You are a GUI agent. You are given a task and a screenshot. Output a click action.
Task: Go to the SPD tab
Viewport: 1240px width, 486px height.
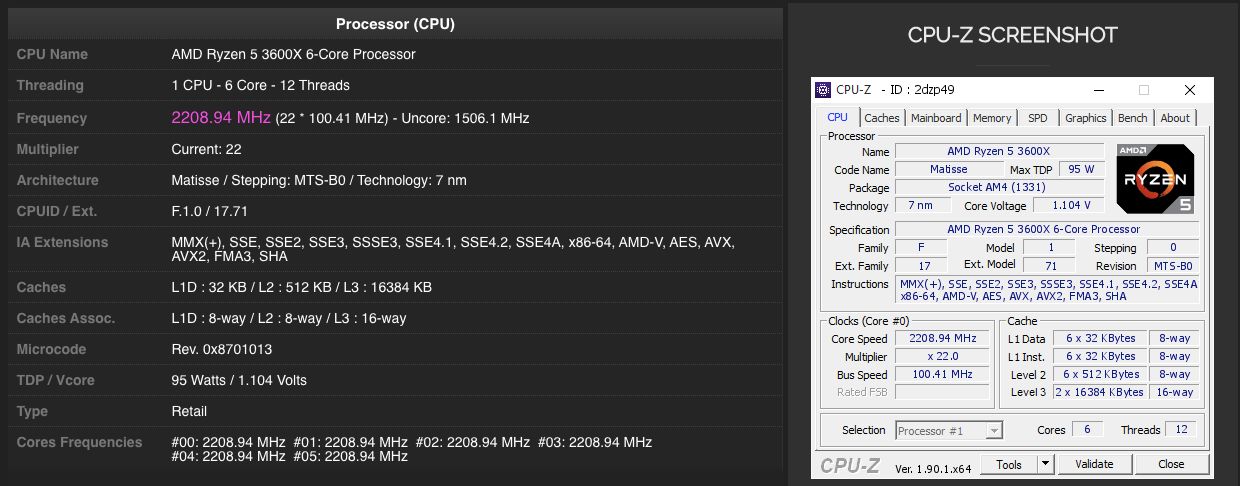pos(1037,118)
